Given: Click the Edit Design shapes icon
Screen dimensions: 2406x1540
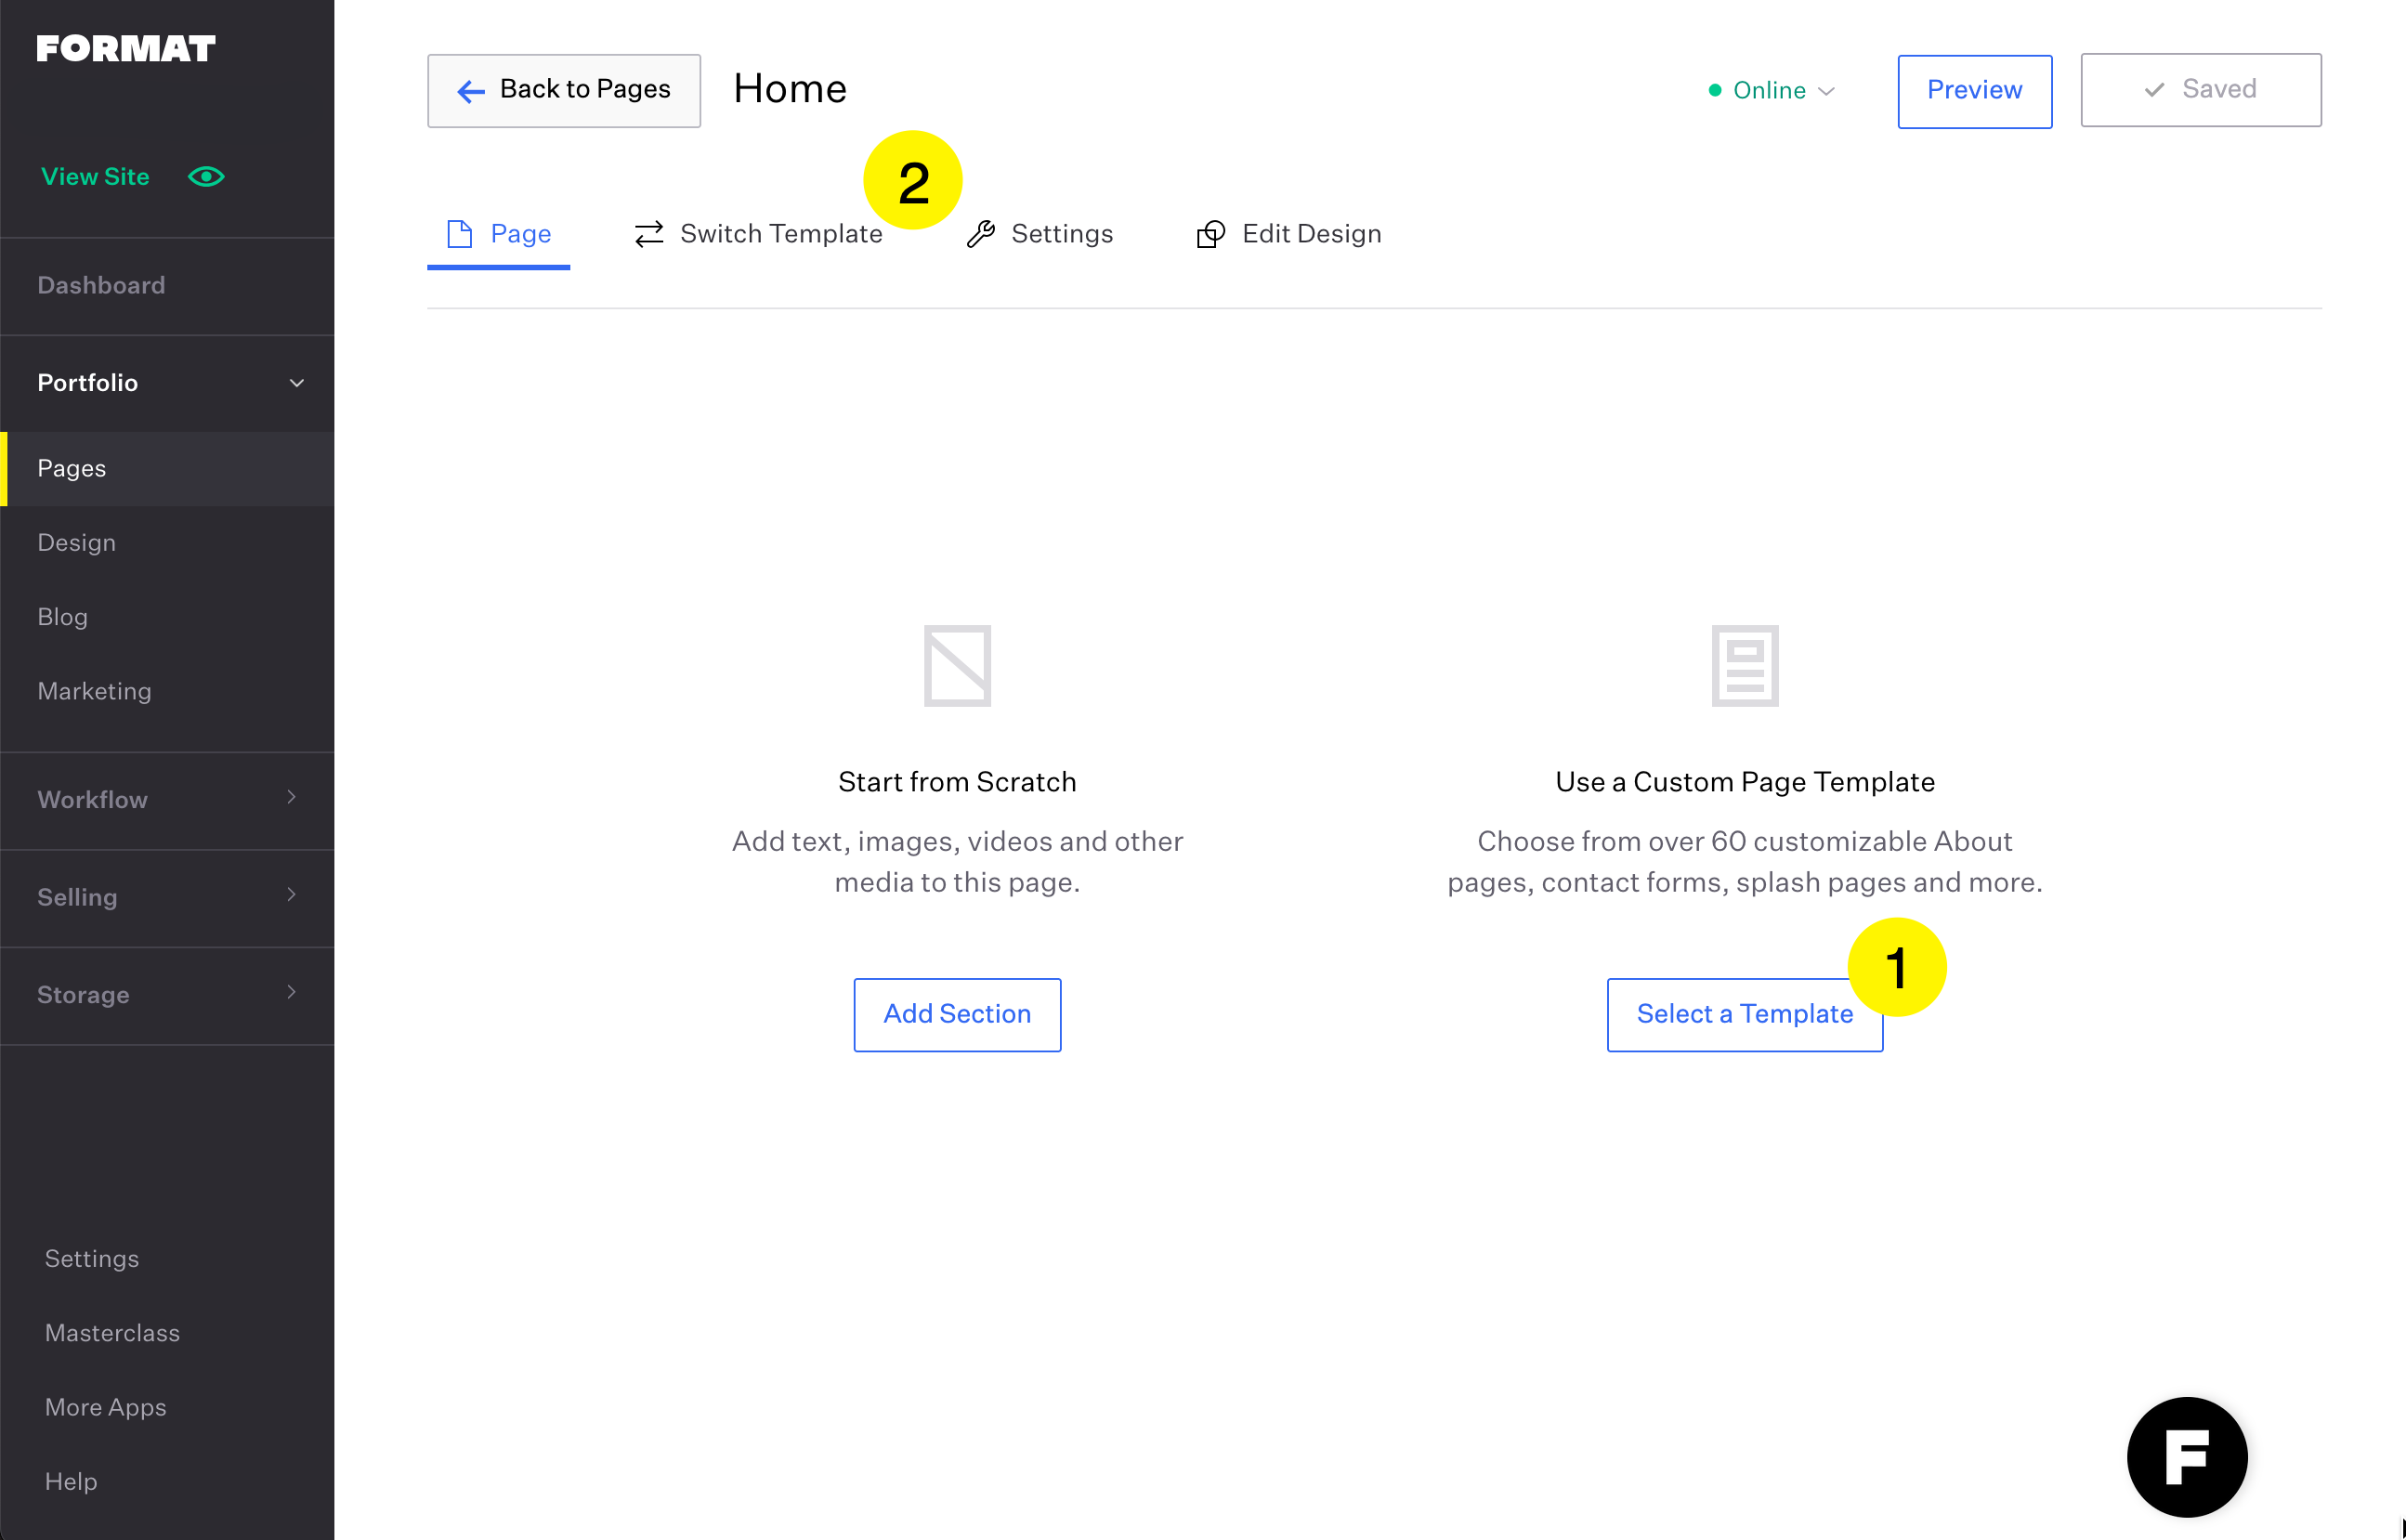Looking at the screenshot, I should 1210,234.
